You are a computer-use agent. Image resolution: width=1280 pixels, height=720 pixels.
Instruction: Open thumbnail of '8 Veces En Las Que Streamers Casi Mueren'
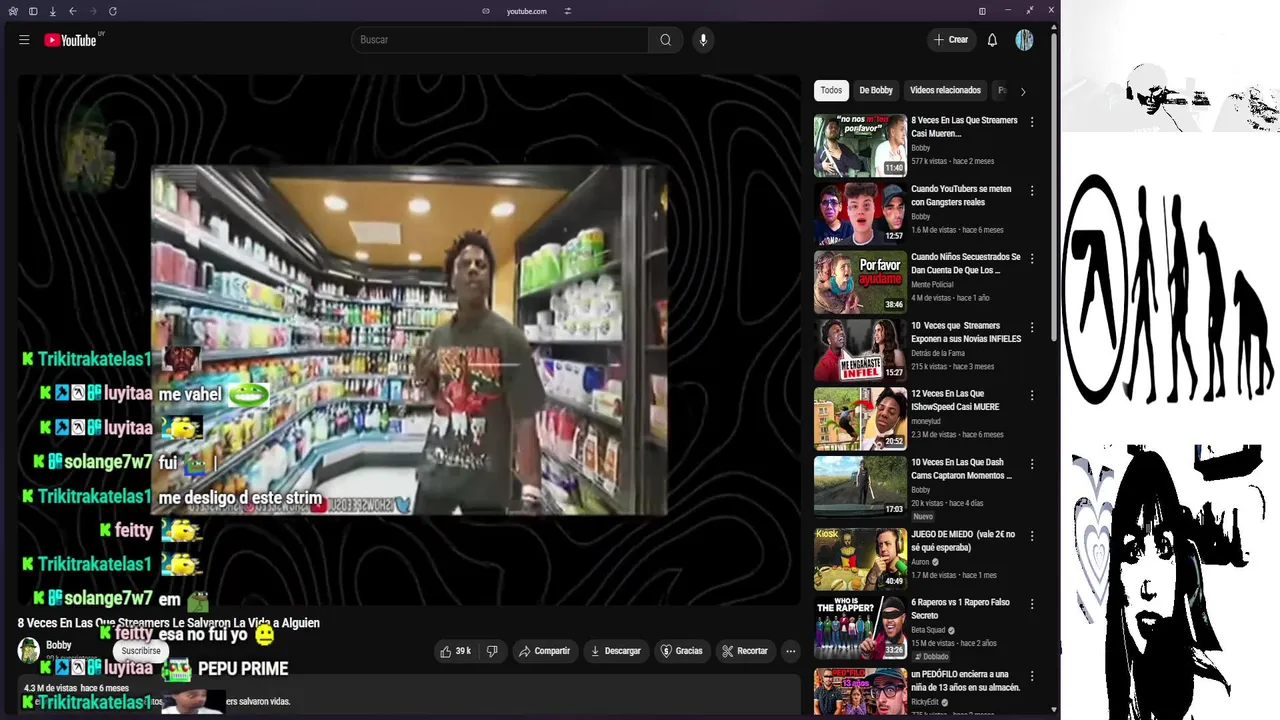(860, 146)
